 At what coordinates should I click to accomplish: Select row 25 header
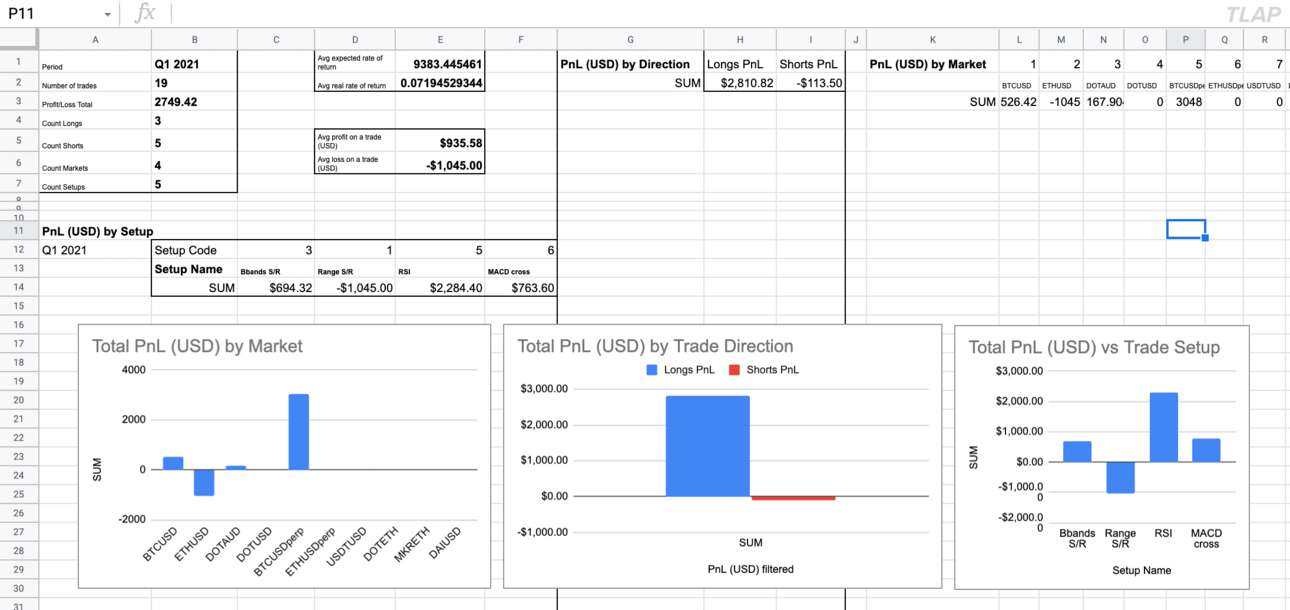[x=19, y=494]
